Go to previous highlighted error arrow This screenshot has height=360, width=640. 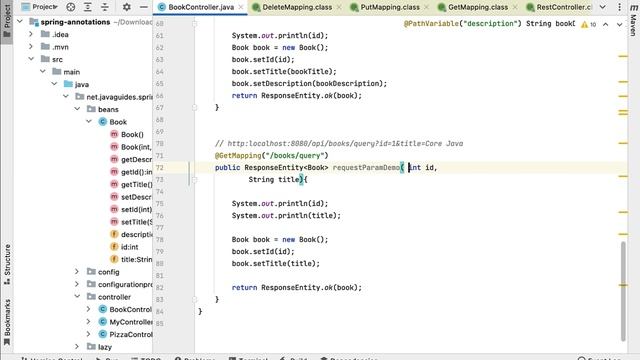[606, 24]
